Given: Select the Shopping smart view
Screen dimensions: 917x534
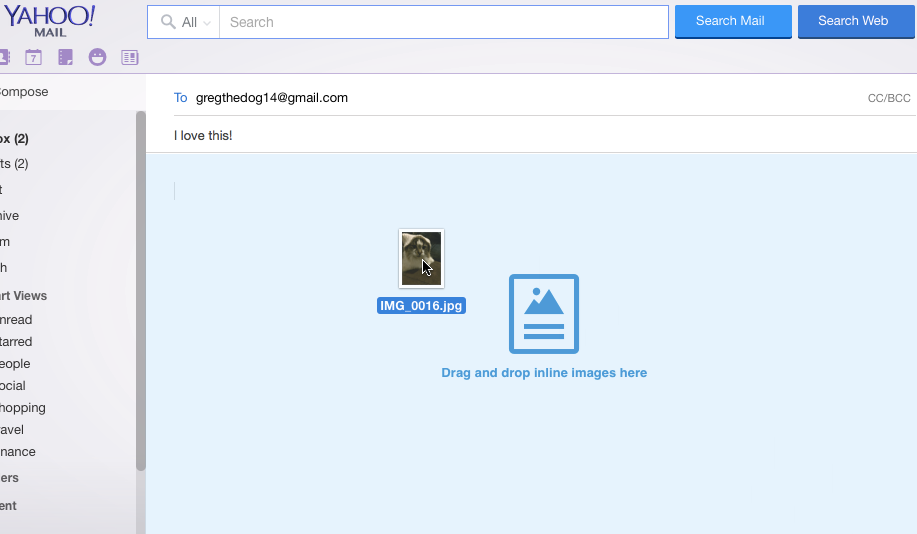Looking at the screenshot, I should coord(22,407).
